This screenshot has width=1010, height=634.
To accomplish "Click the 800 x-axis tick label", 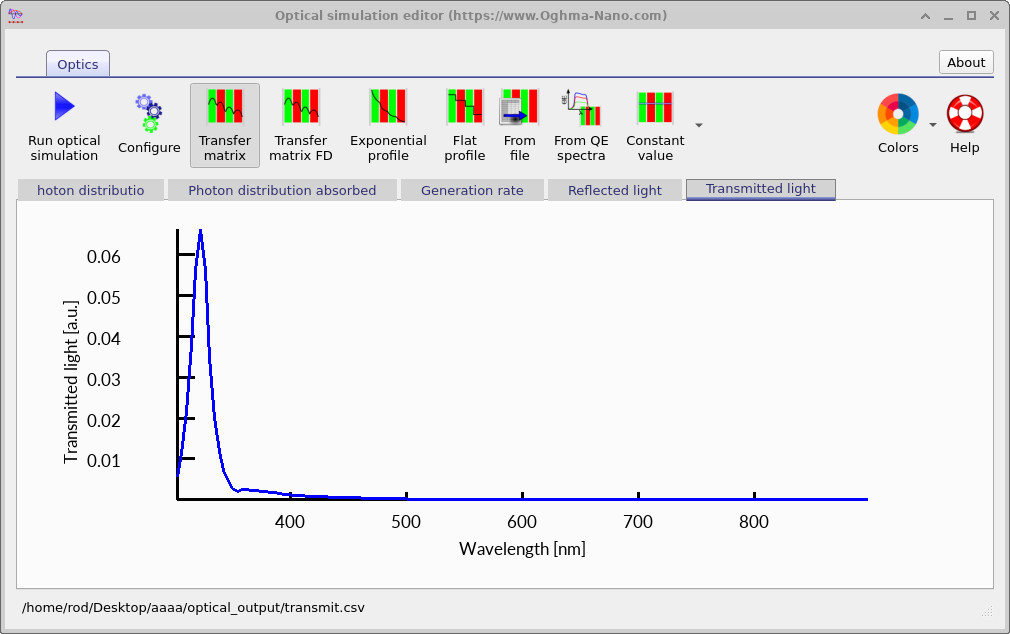I will (754, 522).
